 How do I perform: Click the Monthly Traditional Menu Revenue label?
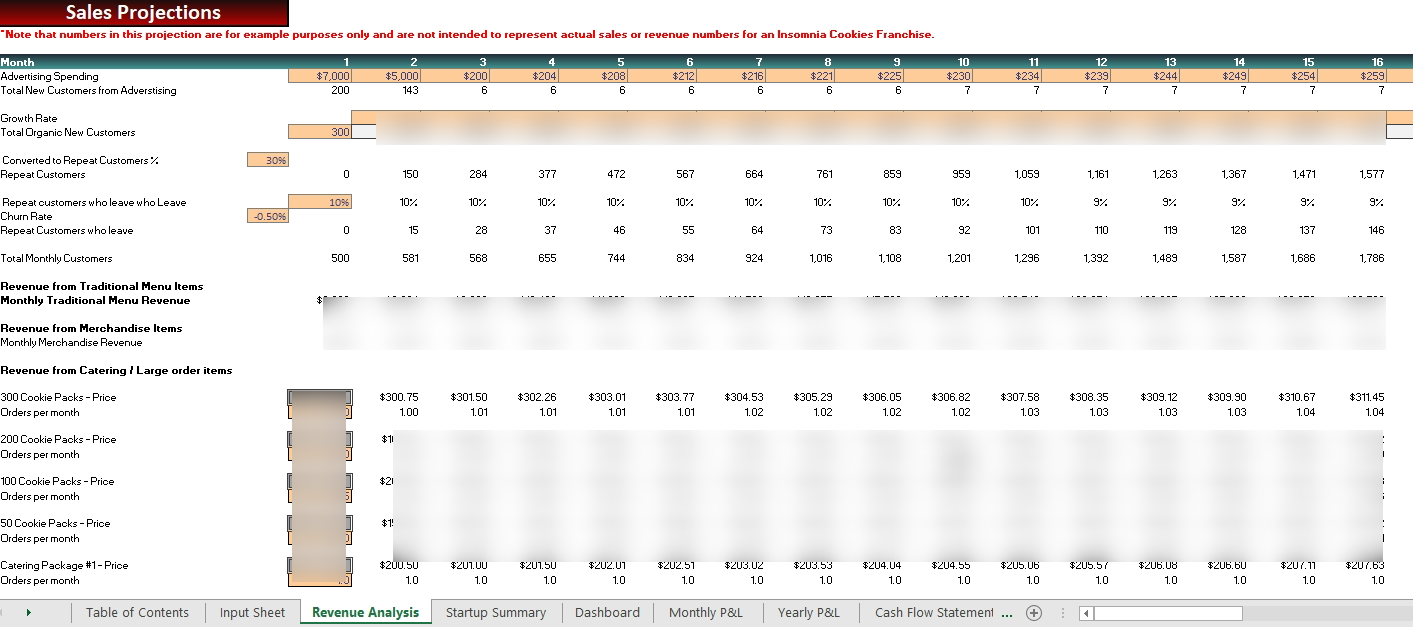tap(95, 300)
